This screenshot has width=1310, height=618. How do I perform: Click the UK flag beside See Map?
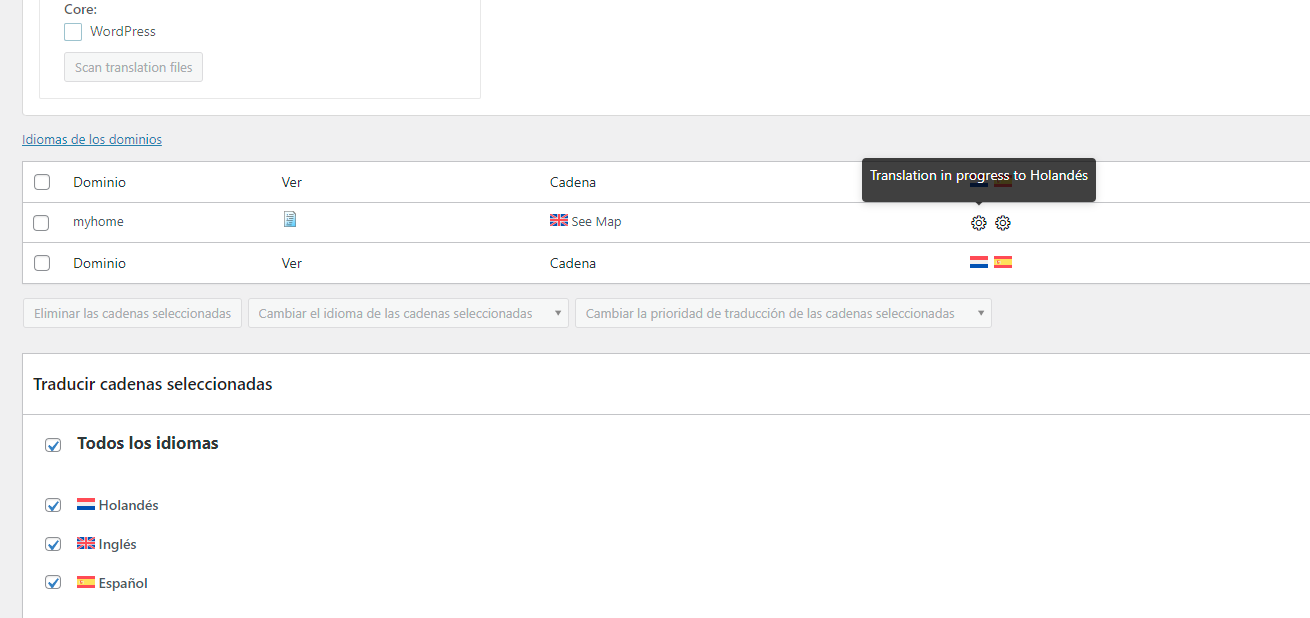coord(559,220)
